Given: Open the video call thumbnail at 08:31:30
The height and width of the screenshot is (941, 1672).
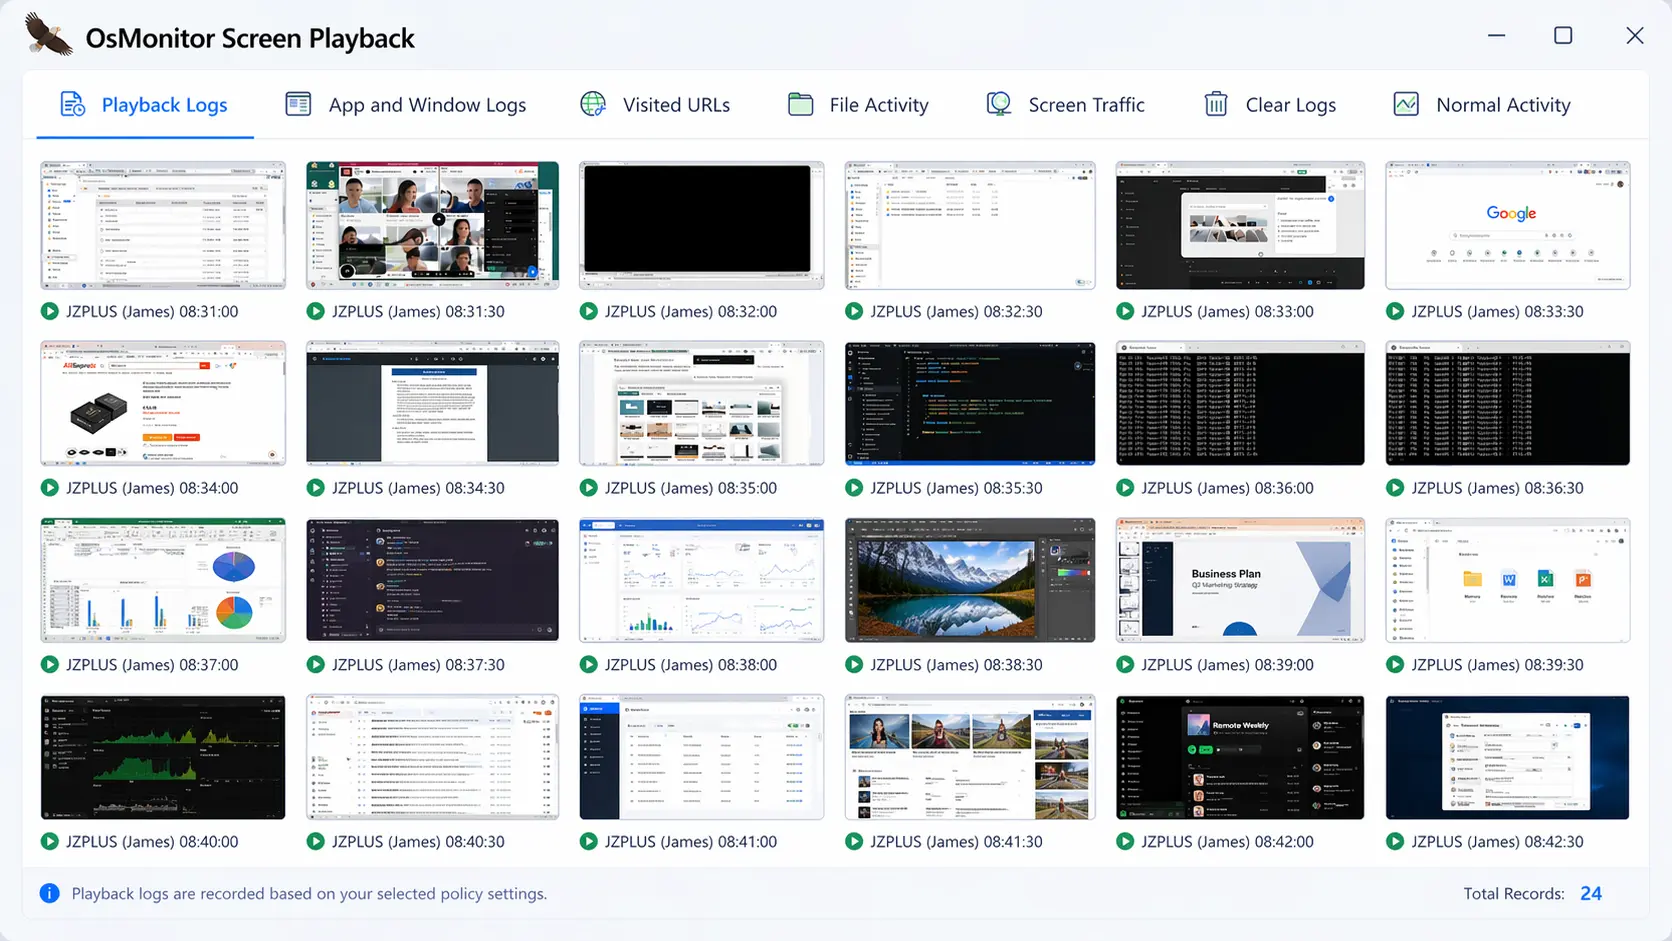Looking at the screenshot, I should pyautogui.click(x=432, y=226).
